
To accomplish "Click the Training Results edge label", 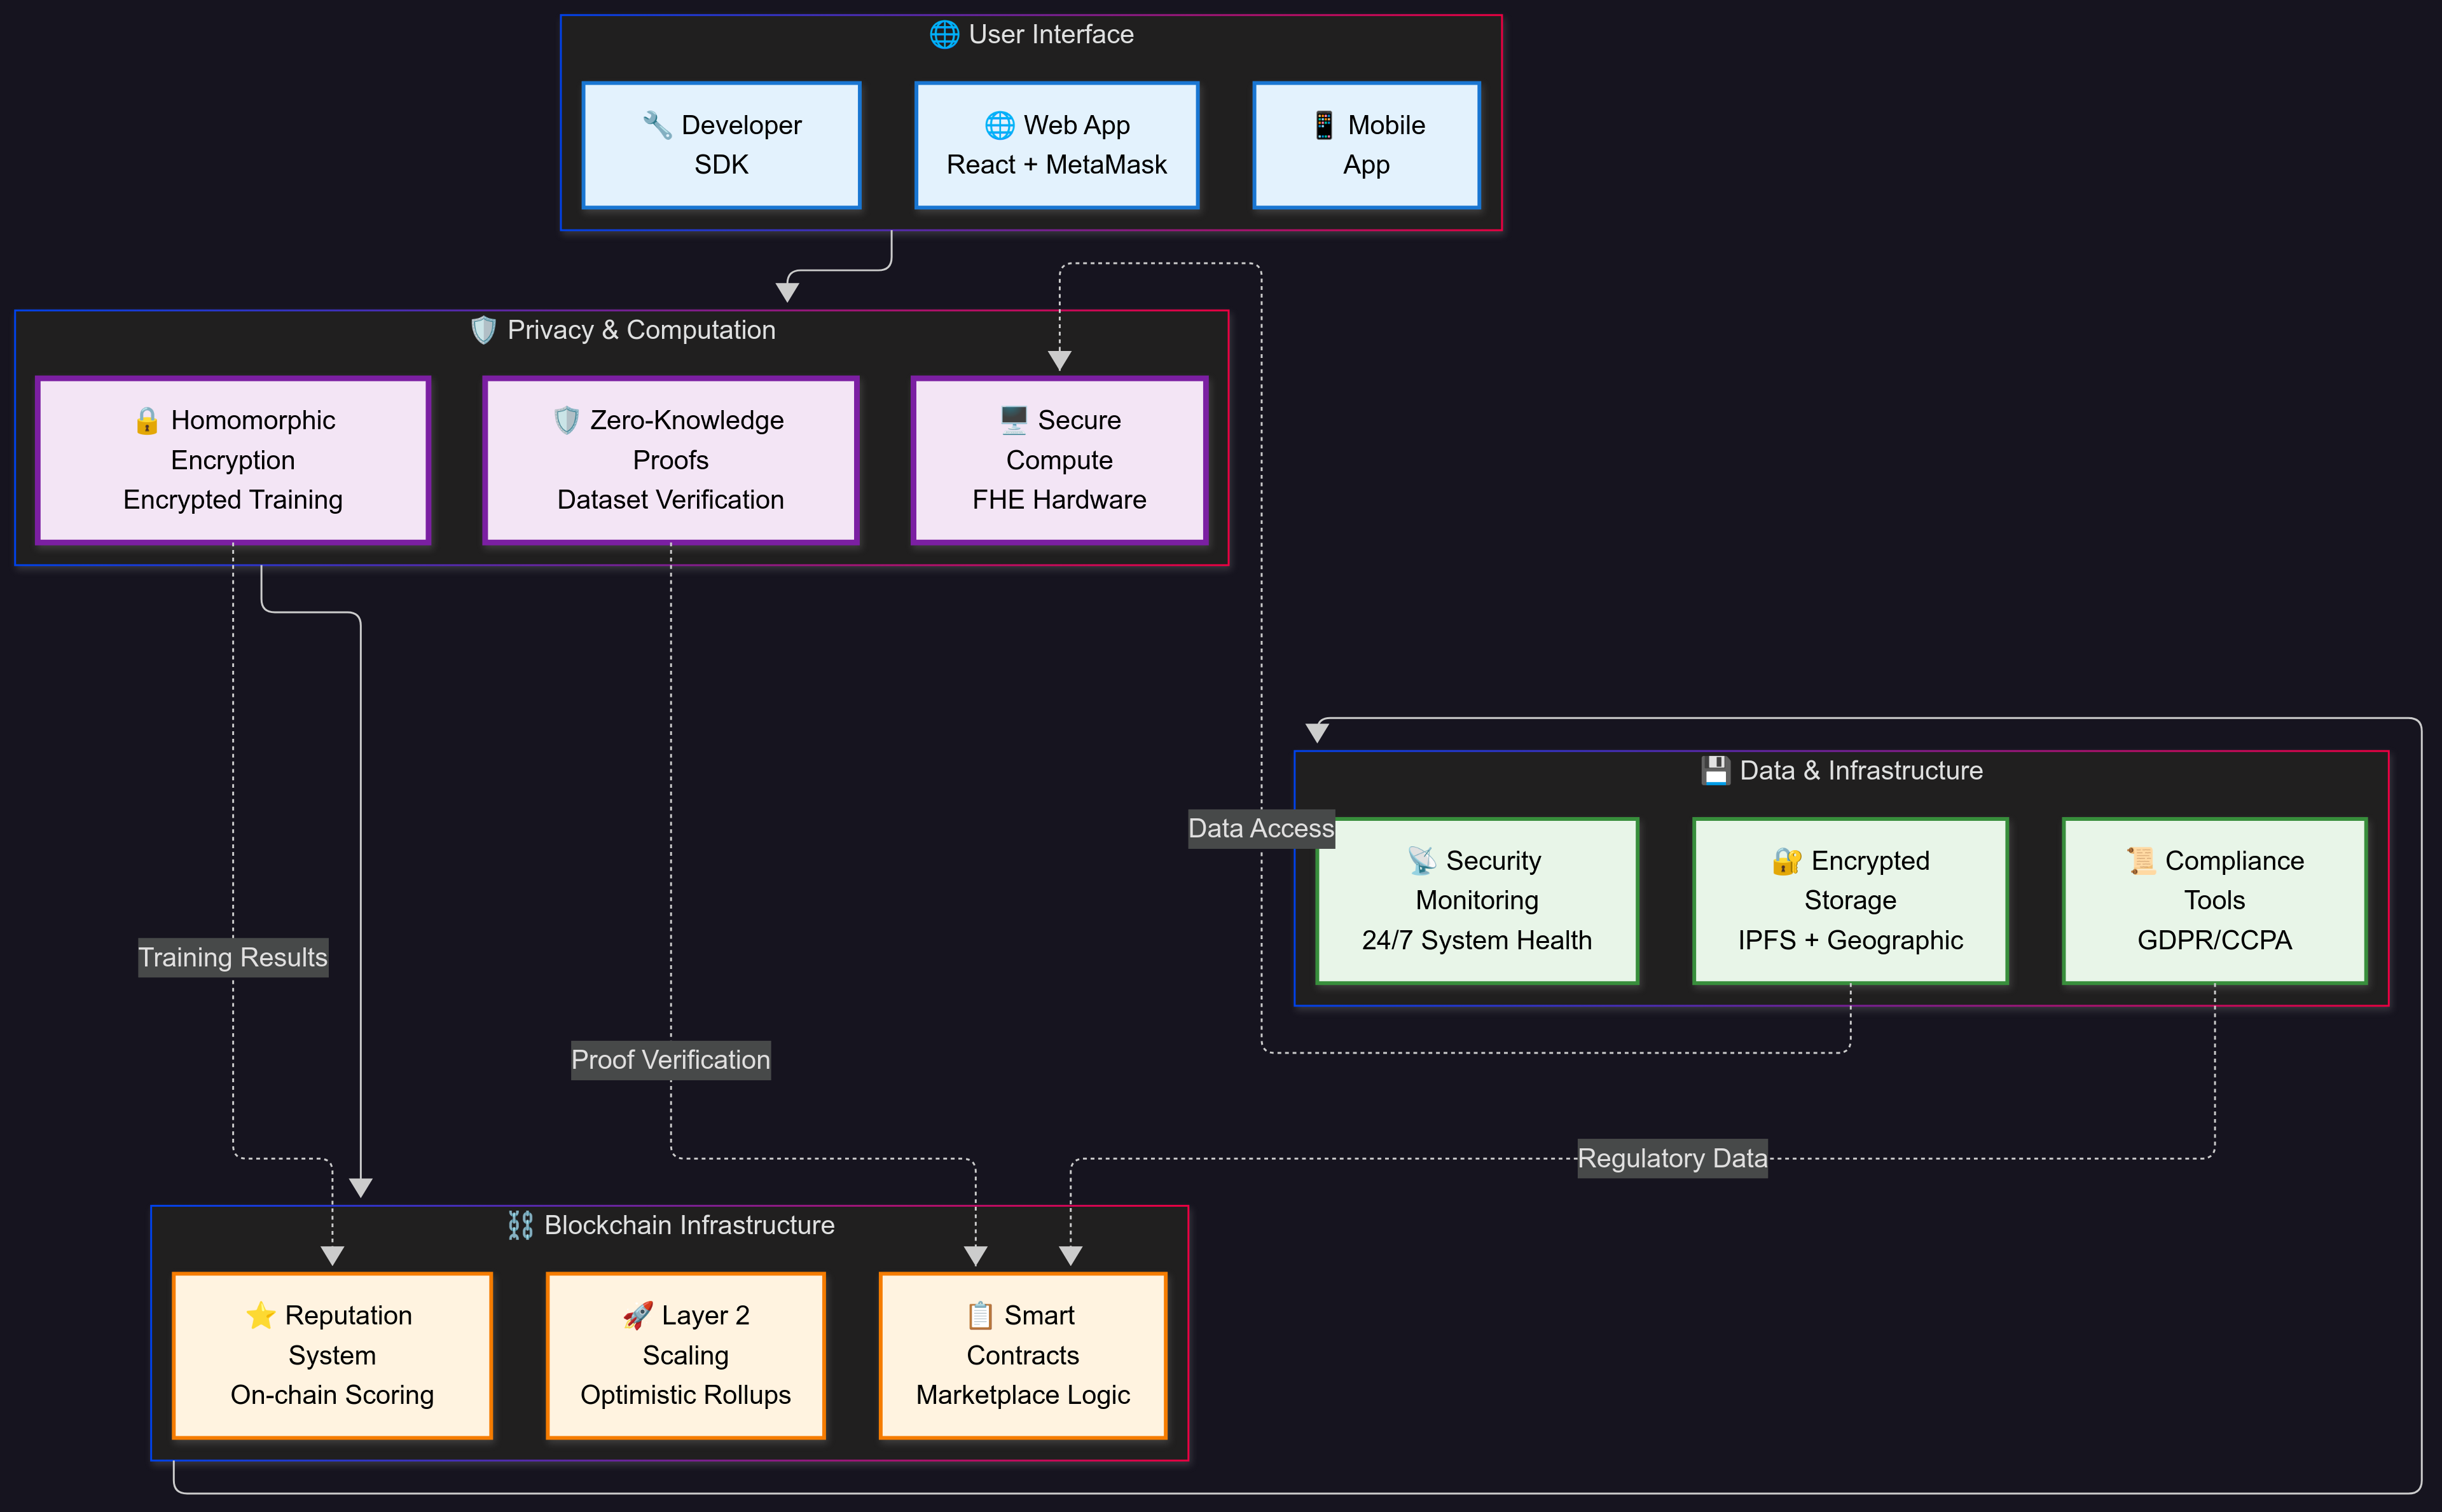I will pyautogui.click(x=233, y=957).
